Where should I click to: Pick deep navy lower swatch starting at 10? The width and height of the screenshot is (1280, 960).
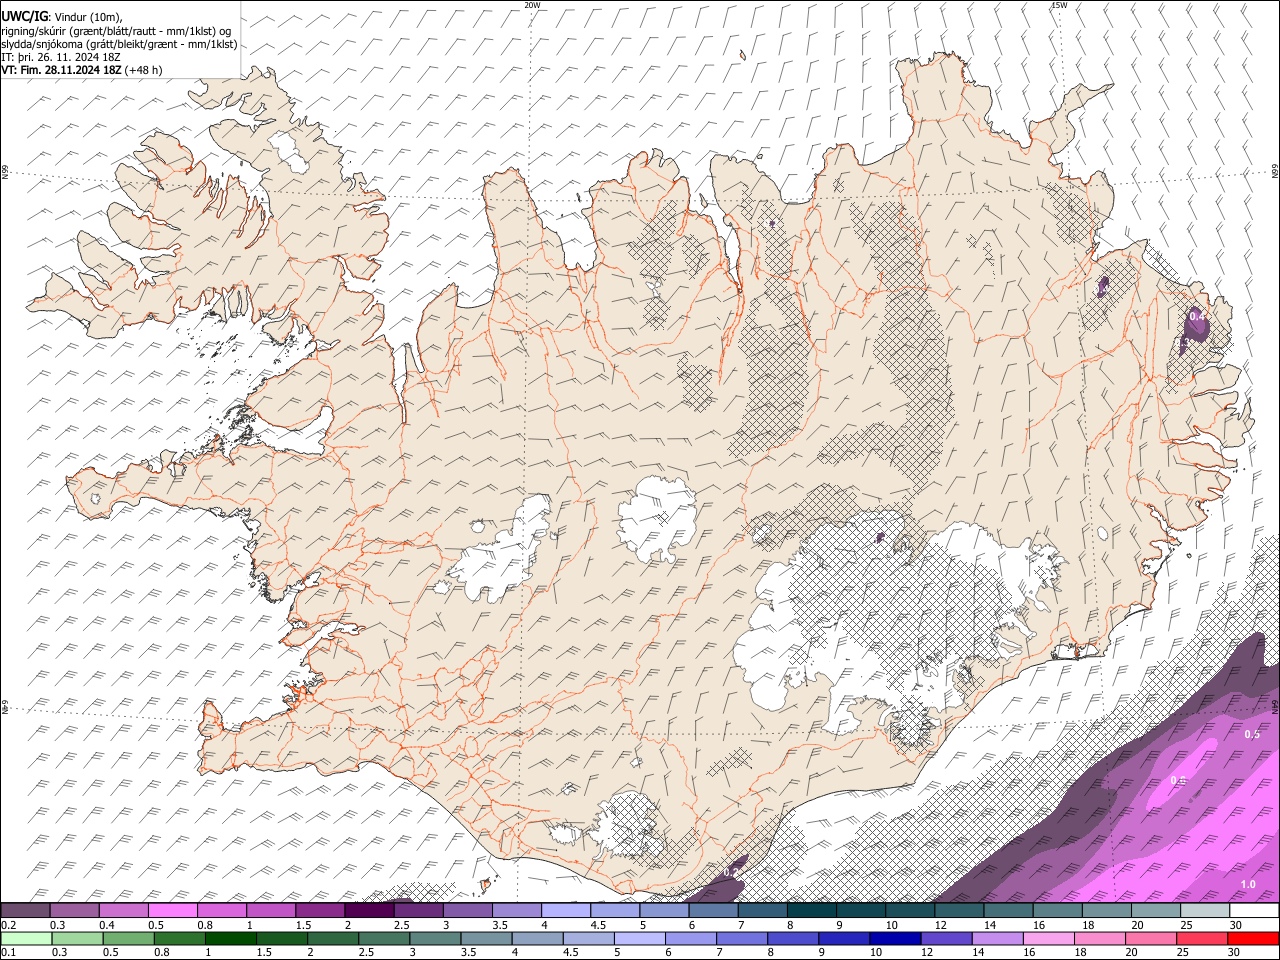point(893,938)
